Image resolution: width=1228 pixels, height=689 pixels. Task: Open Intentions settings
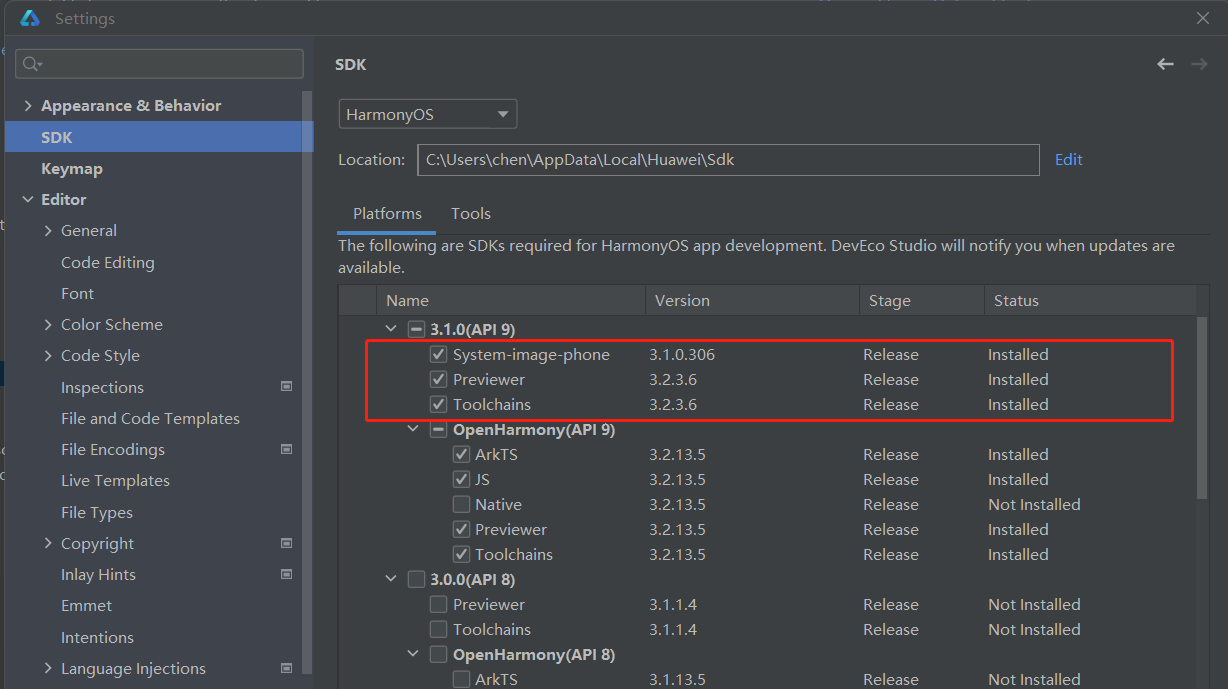[x=97, y=637]
